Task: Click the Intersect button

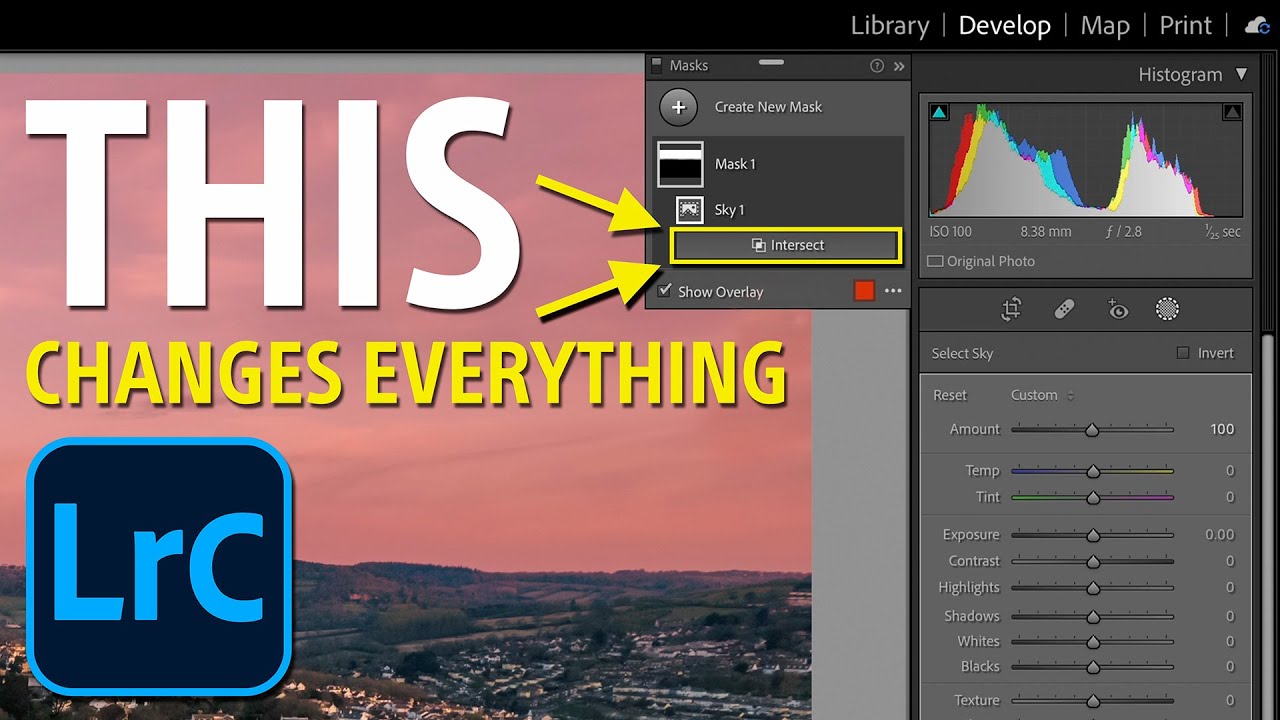Action: point(786,245)
